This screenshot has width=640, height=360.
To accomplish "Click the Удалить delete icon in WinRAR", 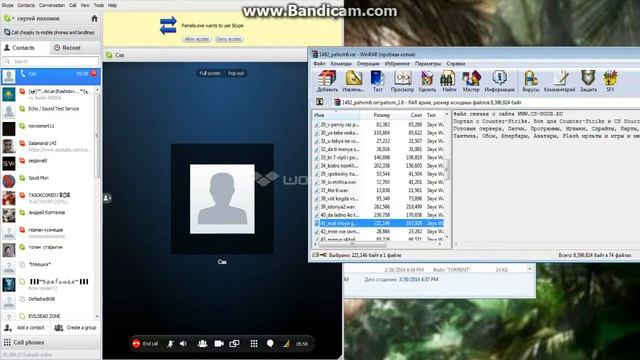I will pos(427,81).
